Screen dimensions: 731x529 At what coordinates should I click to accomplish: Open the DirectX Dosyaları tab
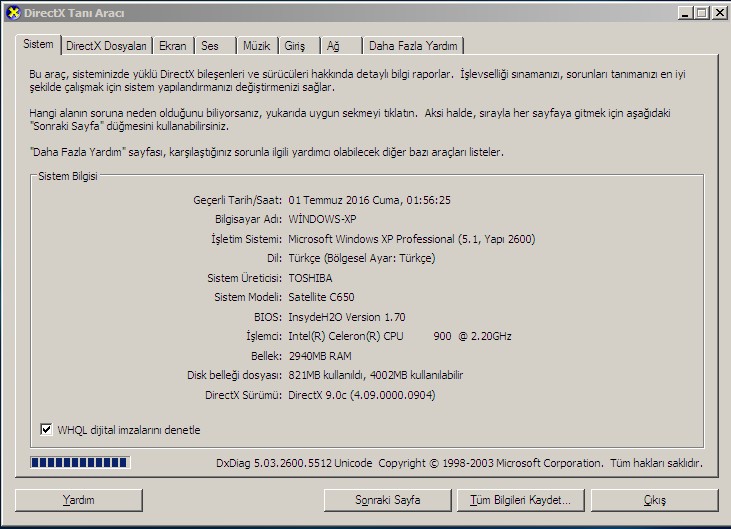(x=106, y=46)
